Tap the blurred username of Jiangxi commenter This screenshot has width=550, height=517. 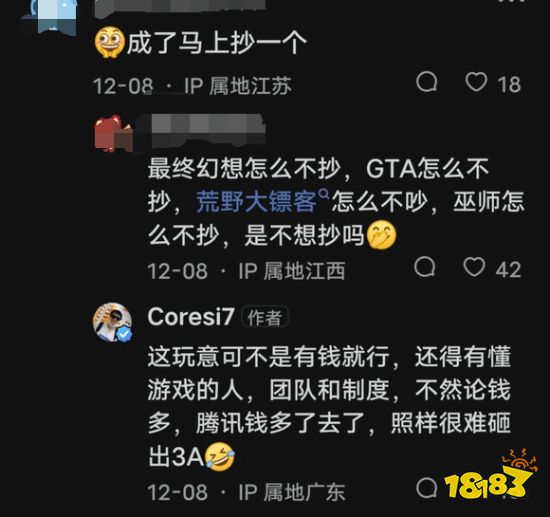[201, 130]
